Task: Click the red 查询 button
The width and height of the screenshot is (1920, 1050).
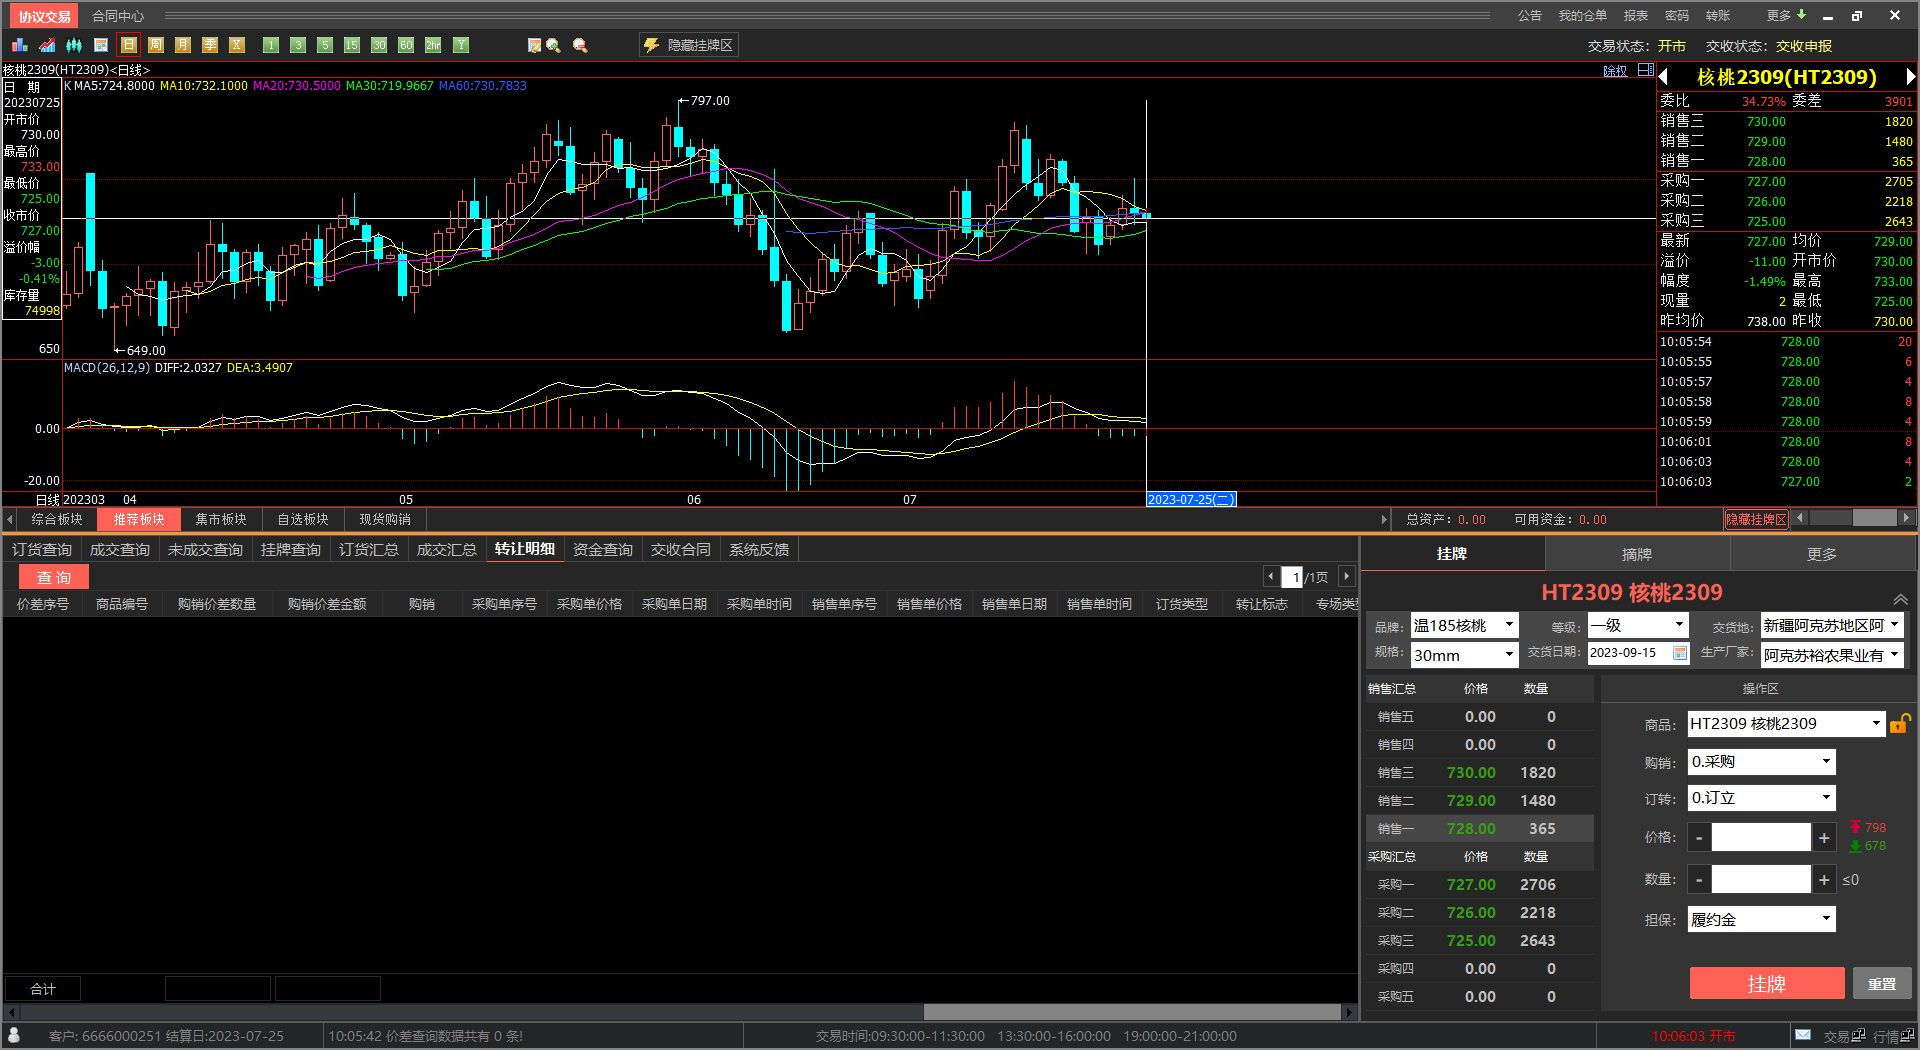Action: (x=54, y=577)
